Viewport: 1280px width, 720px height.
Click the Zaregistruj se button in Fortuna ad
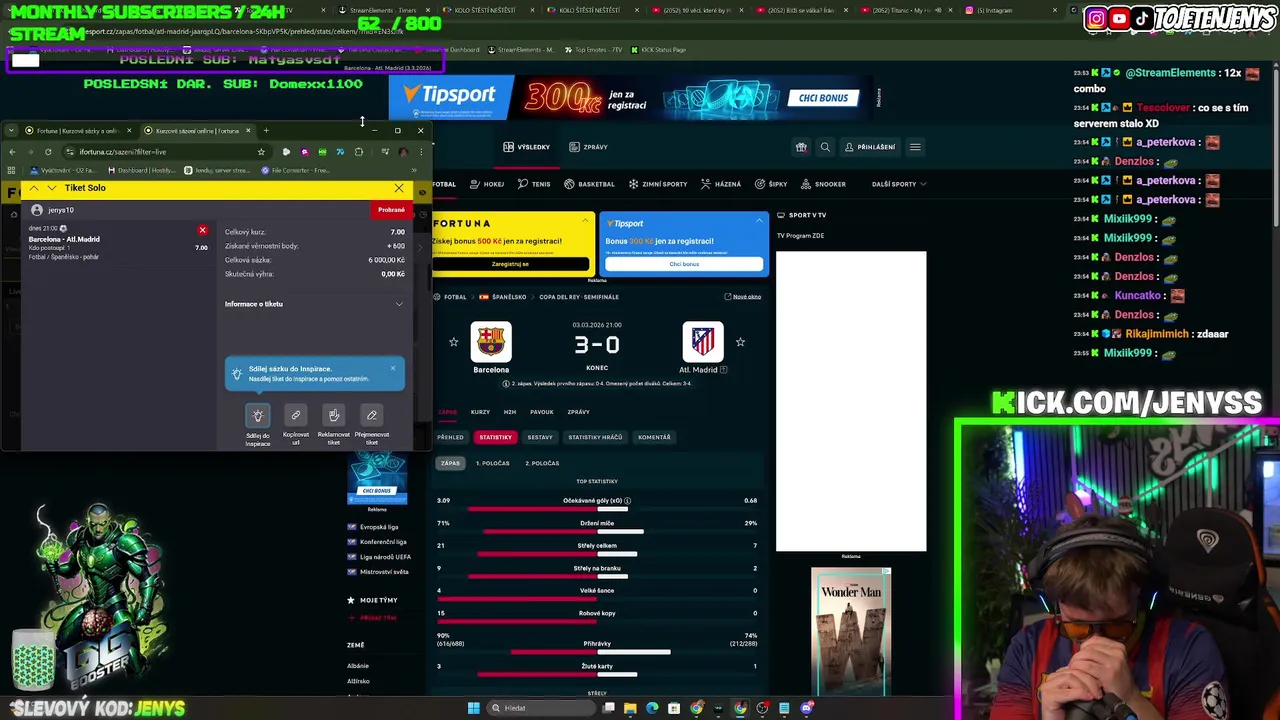point(510,264)
